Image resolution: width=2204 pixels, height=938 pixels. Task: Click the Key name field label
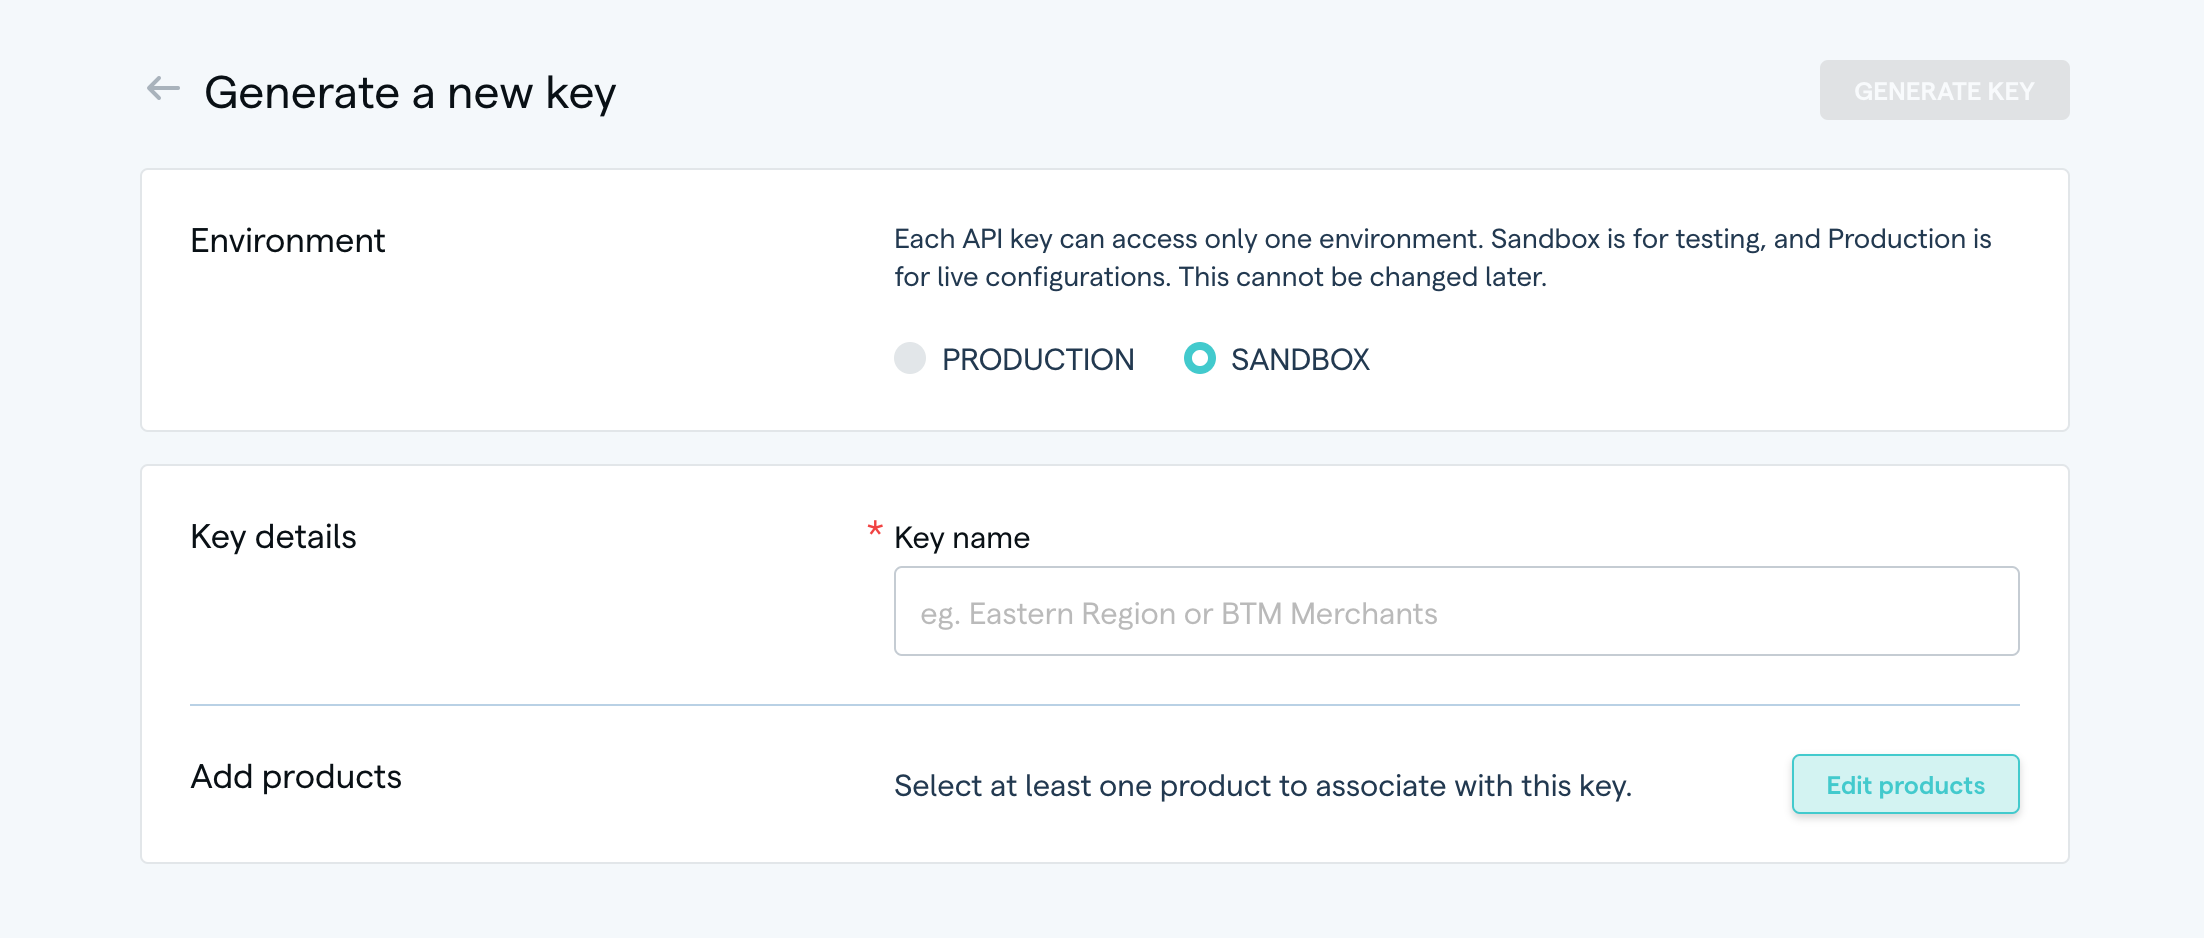(x=961, y=538)
